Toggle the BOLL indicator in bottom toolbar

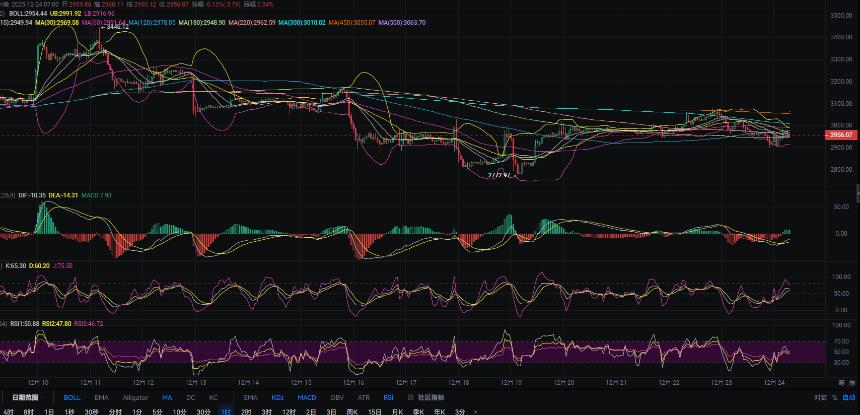(72, 397)
